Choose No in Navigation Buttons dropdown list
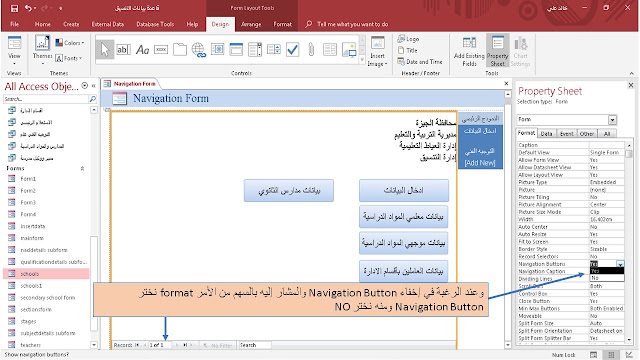The height and width of the screenshot is (360, 640). pos(607,278)
